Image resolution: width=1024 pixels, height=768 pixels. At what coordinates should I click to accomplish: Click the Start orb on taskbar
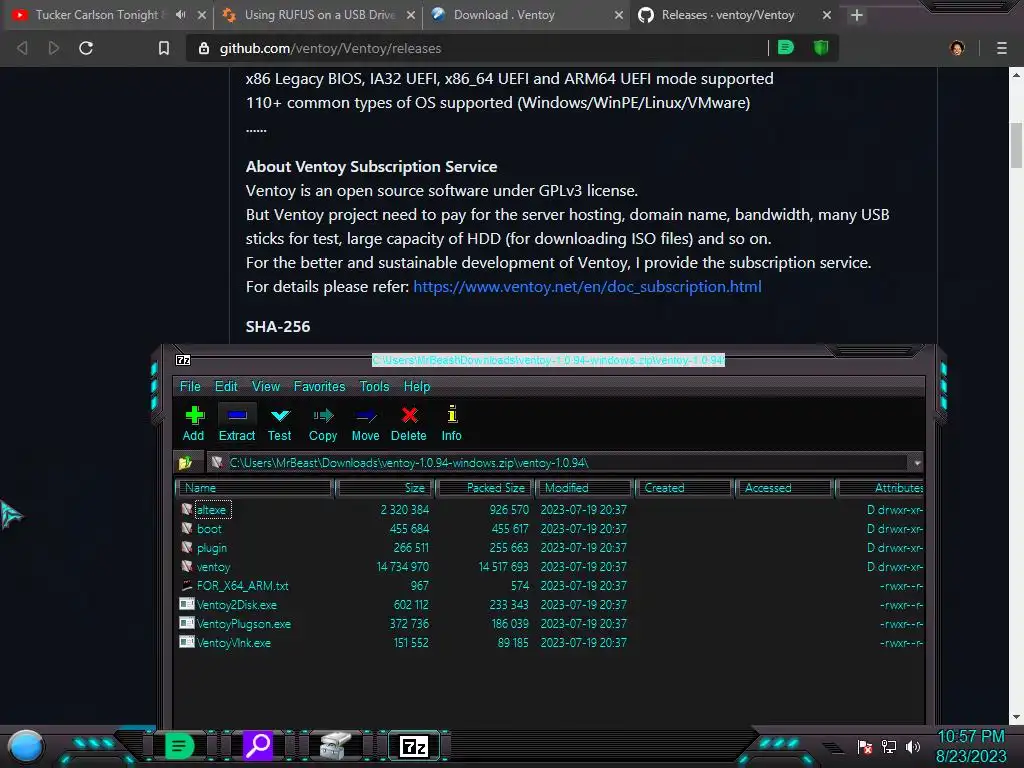[26, 746]
